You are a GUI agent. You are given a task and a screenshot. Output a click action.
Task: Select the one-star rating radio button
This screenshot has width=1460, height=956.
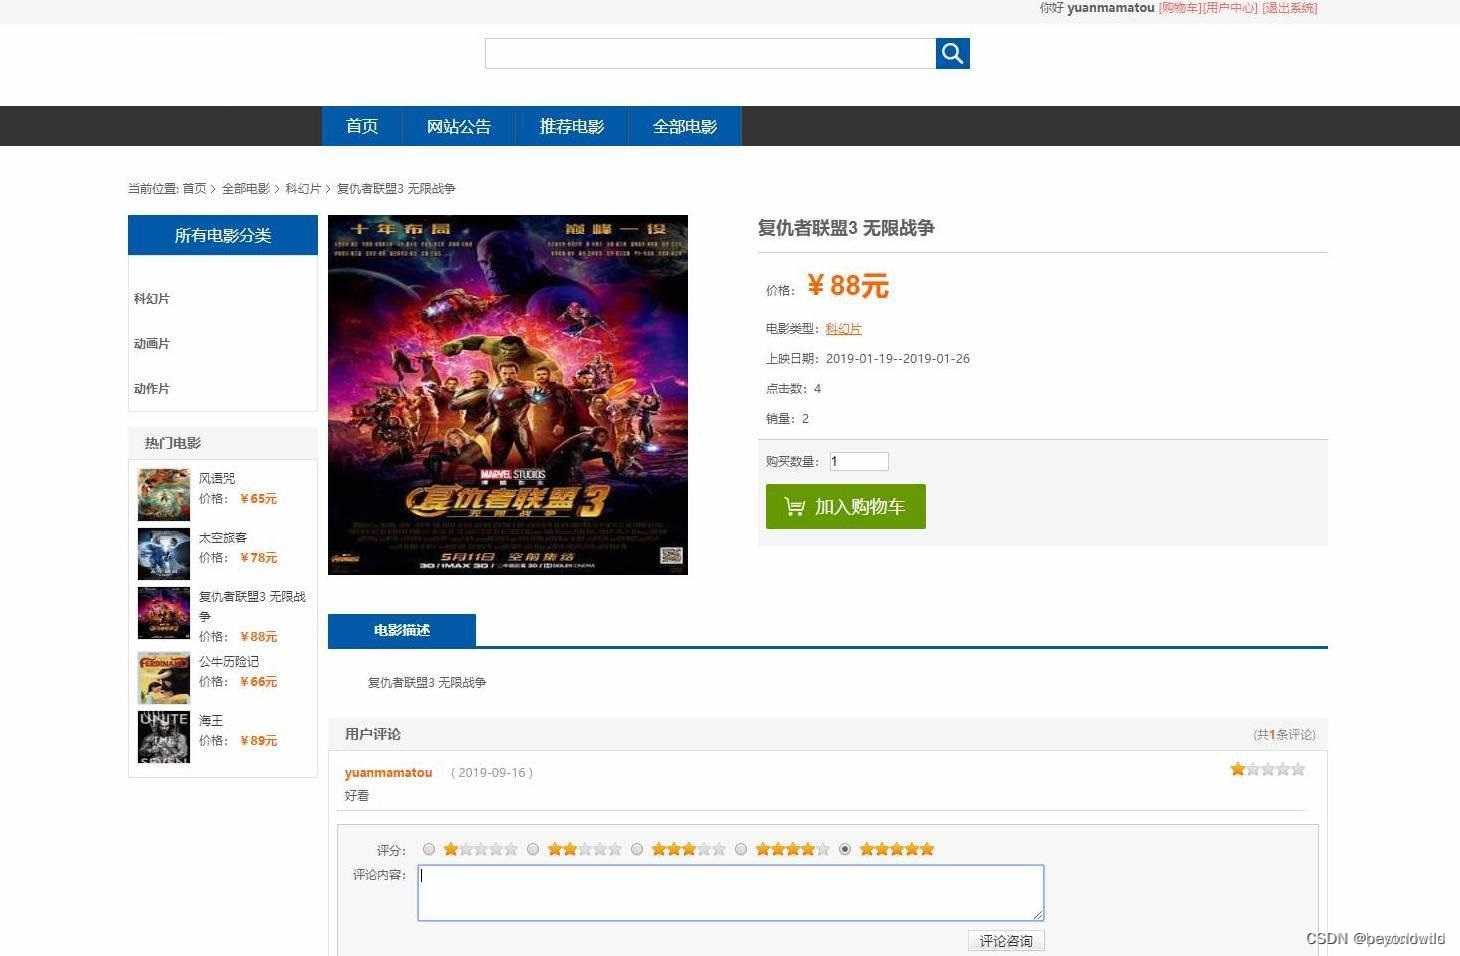429,849
